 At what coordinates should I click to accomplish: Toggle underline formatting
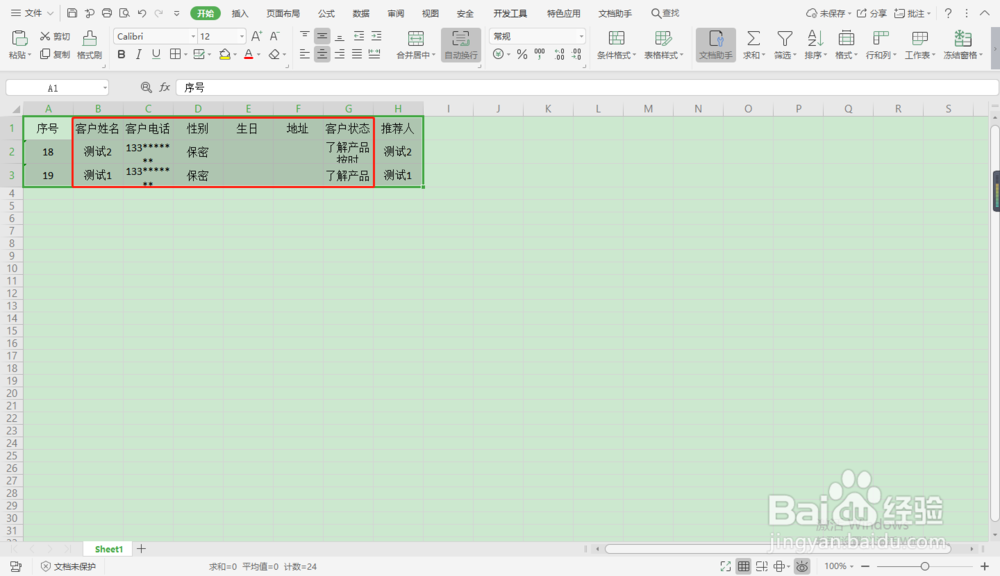point(156,54)
